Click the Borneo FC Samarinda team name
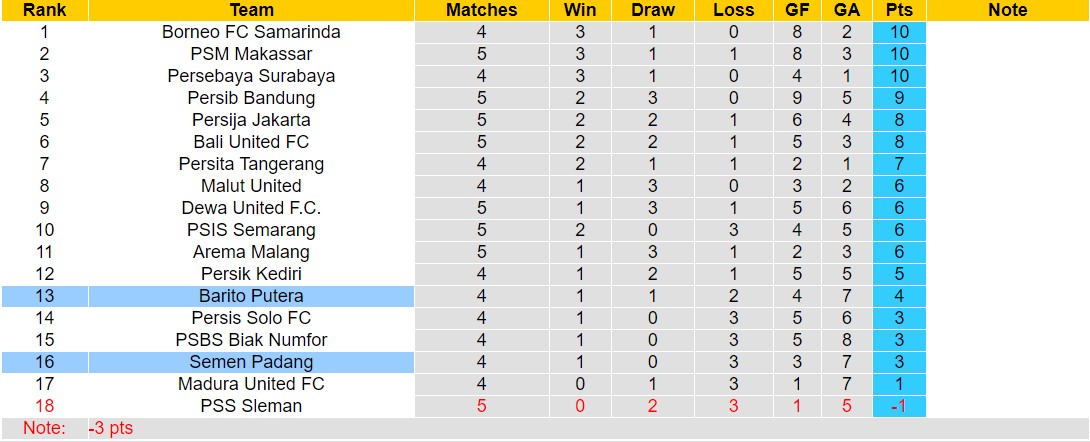The image size is (1090, 442). [x=251, y=32]
